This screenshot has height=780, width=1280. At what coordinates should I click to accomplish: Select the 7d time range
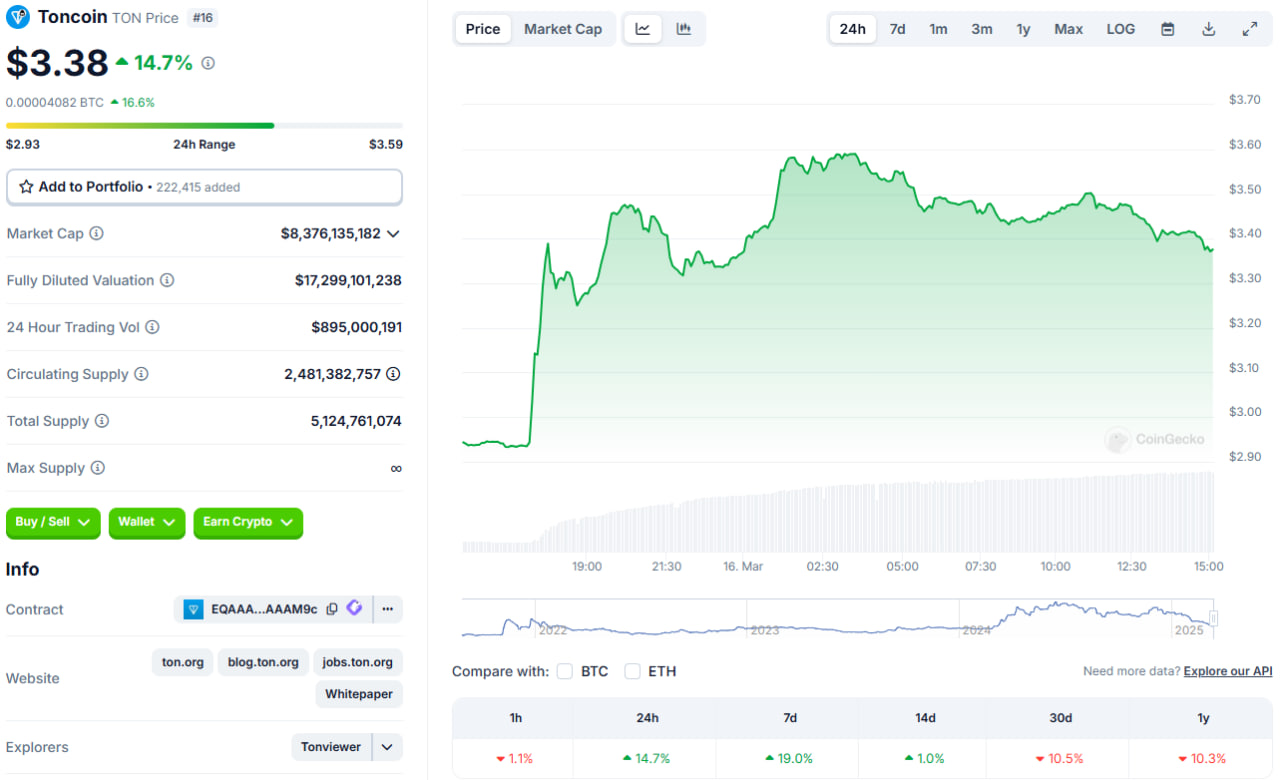click(x=898, y=29)
